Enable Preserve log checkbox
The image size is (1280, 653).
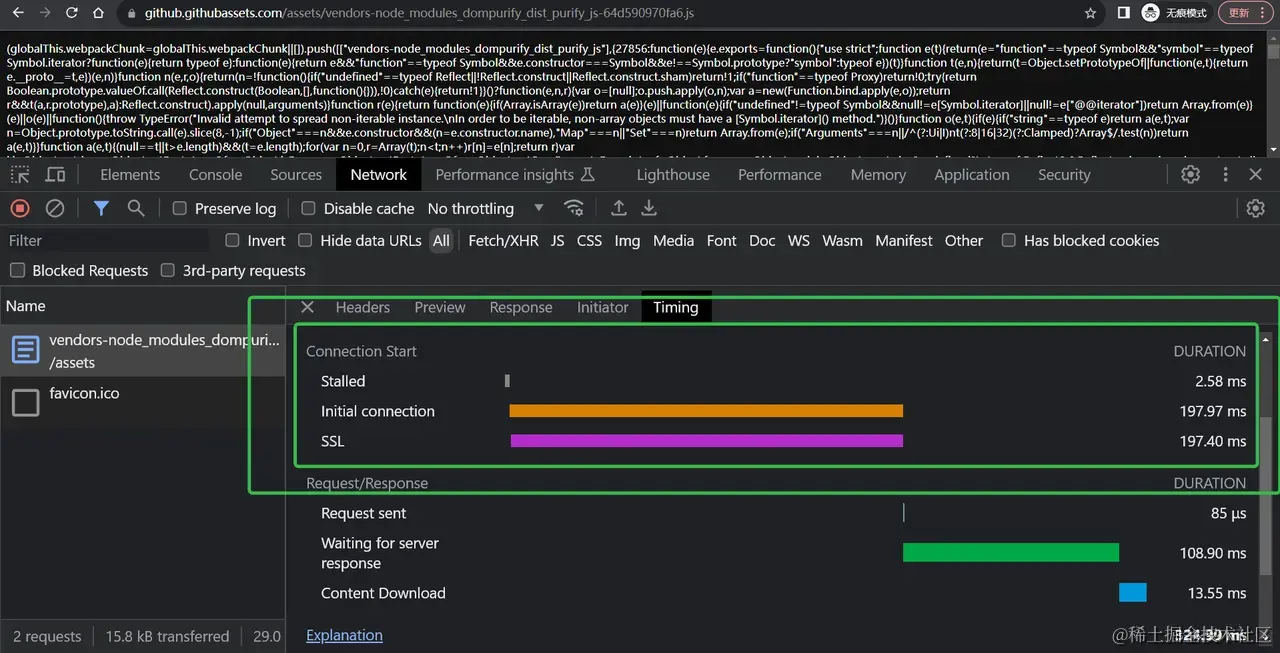[180, 209]
